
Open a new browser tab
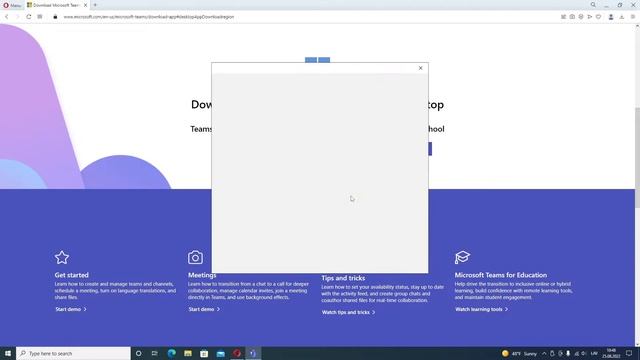(x=95, y=5)
